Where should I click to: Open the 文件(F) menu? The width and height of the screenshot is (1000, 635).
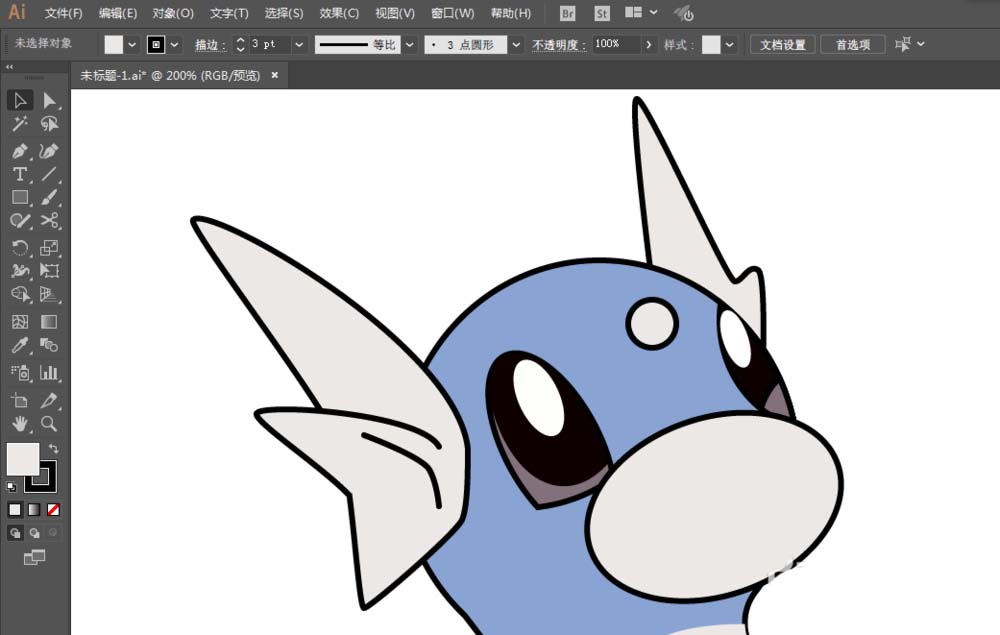pos(63,13)
